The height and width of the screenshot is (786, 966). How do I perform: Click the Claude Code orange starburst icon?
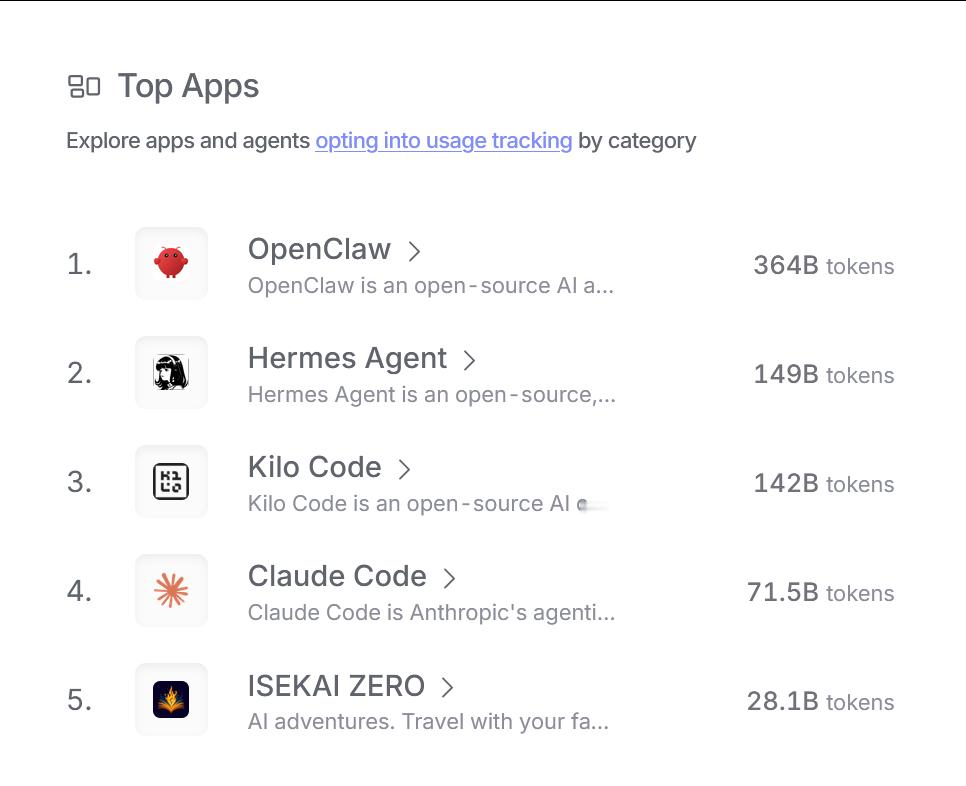pos(171,590)
